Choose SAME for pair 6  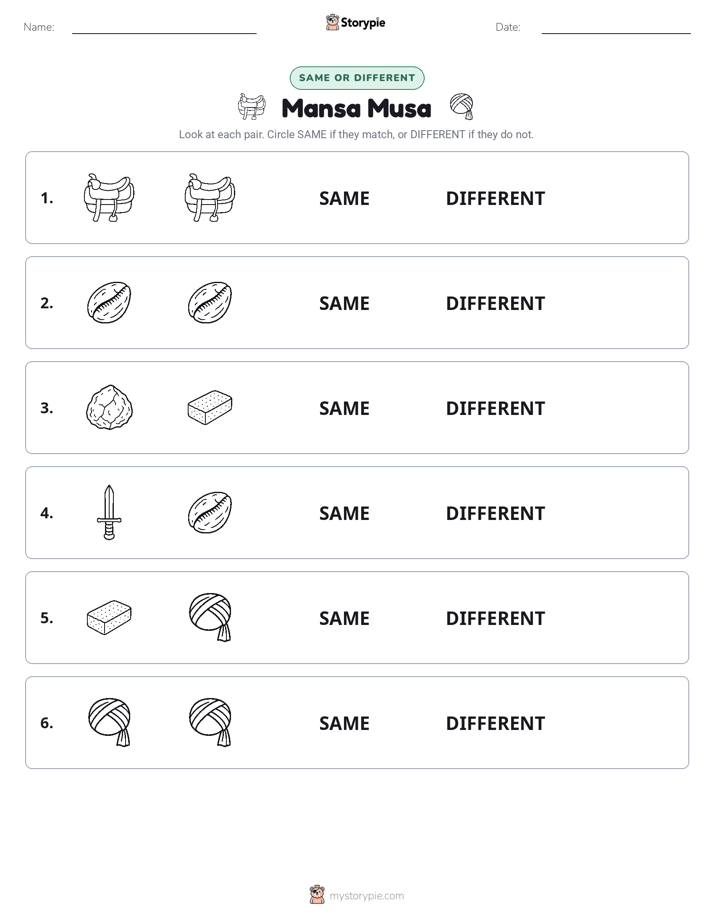pyautogui.click(x=344, y=723)
